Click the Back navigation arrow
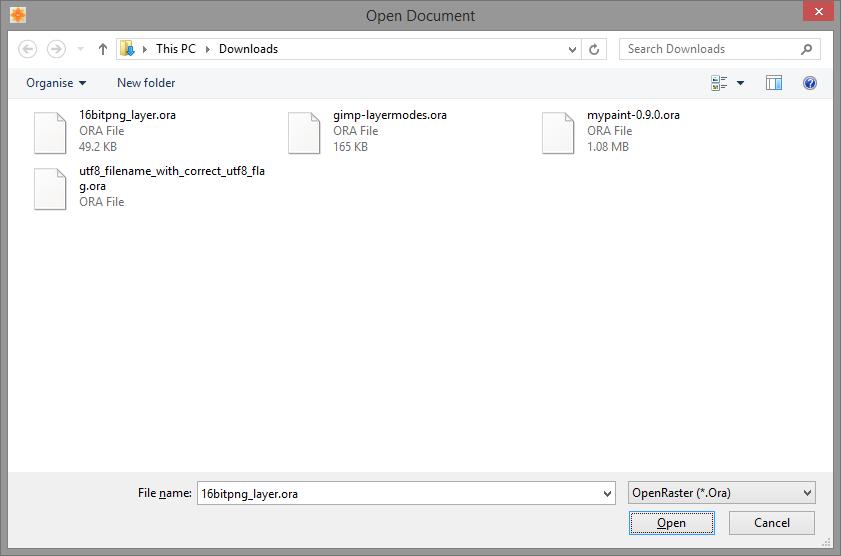 pyautogui.click(x=28, y=49)
